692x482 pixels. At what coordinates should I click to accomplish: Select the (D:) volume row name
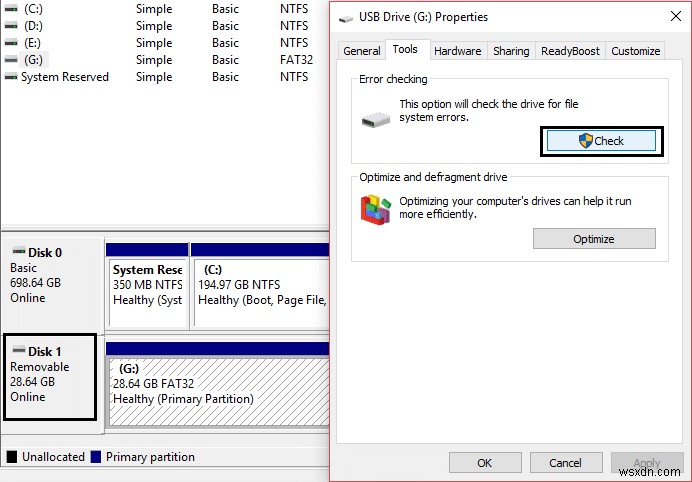[x=34, y=26]
